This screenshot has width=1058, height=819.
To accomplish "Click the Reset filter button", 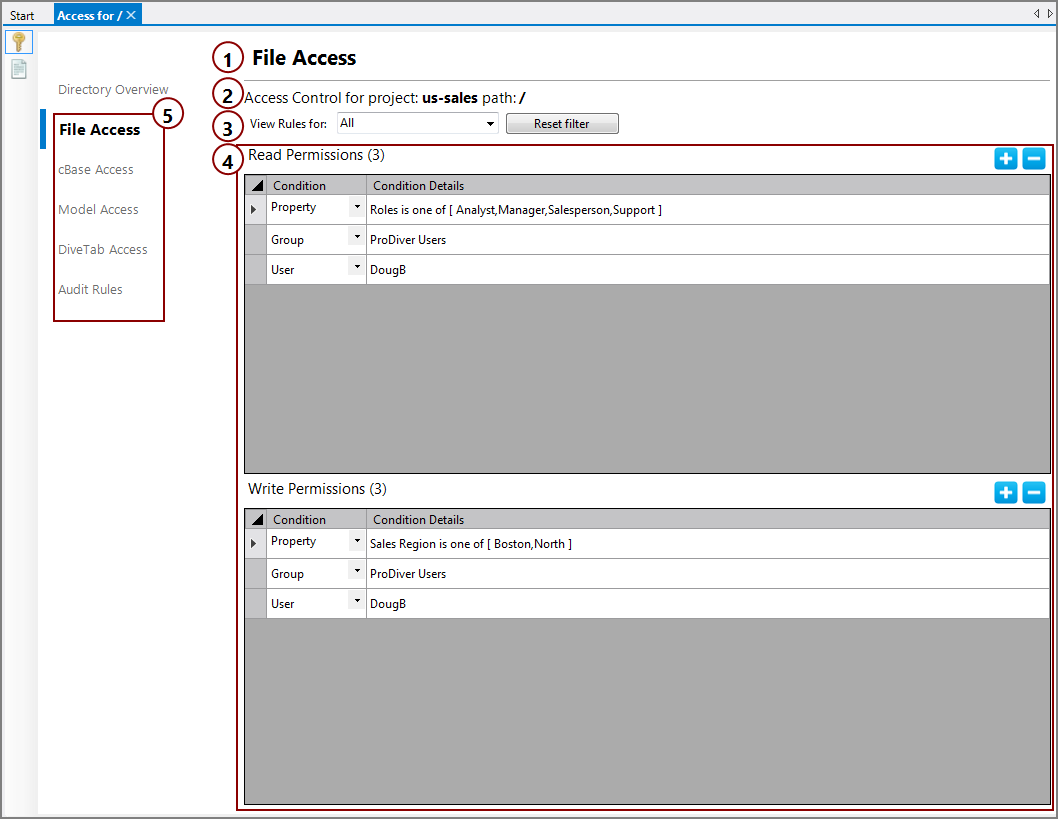I will coord(561,123).
